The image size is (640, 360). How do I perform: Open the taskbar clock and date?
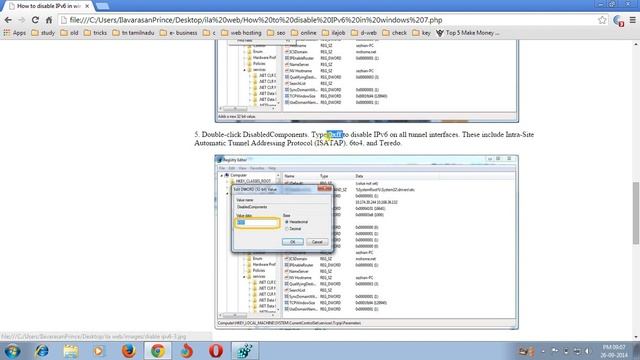[x=614, y=351]
